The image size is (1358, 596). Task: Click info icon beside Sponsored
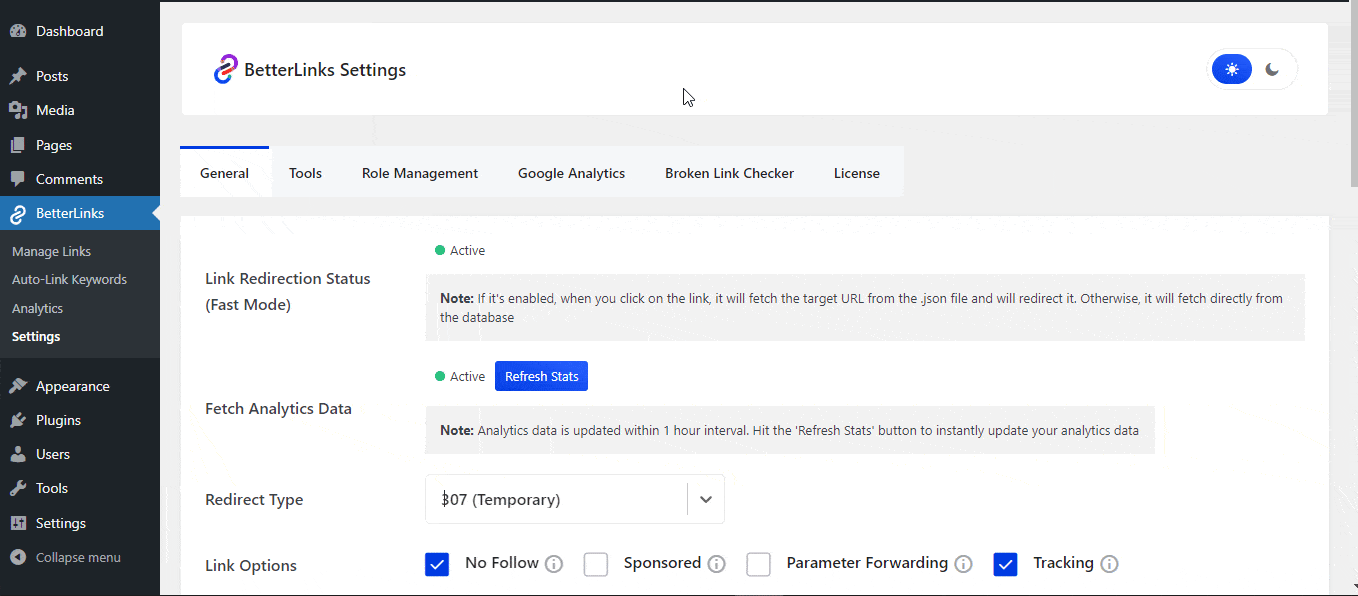716,564
